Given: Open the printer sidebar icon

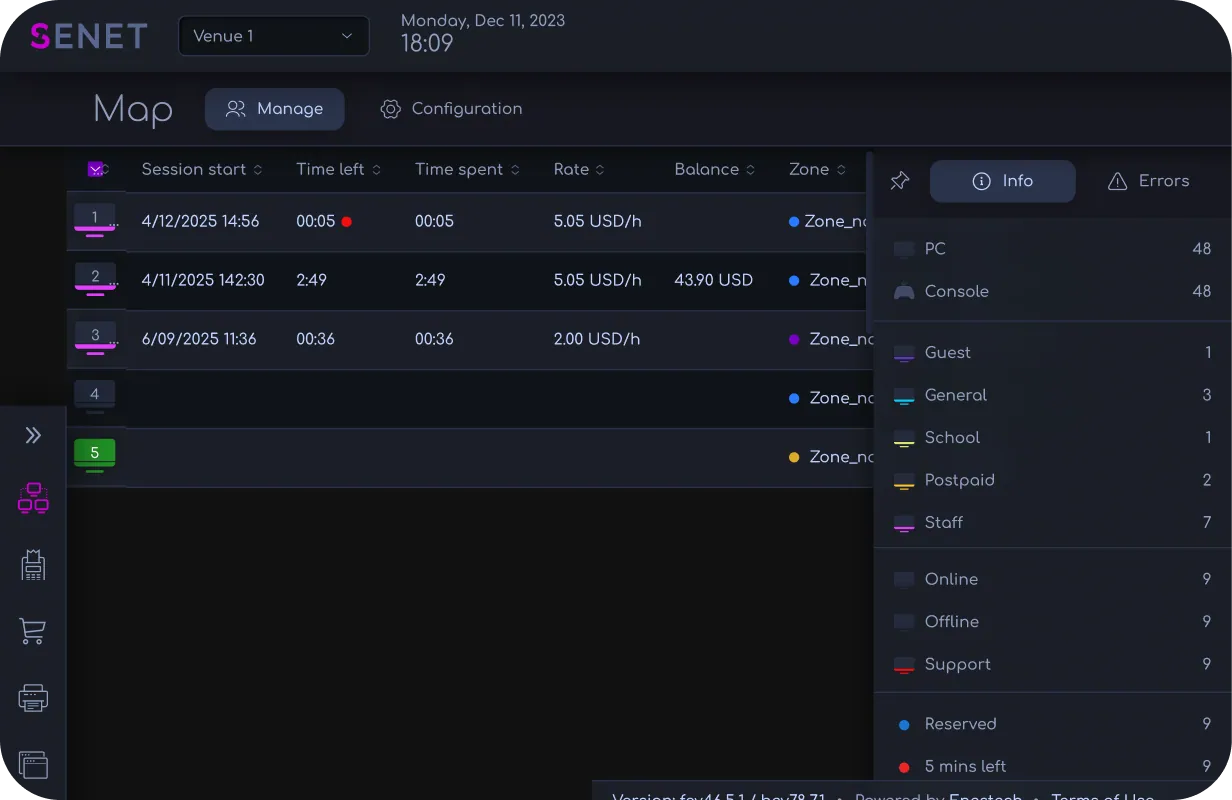Looking at the screenshot, I should coord(33,698).
